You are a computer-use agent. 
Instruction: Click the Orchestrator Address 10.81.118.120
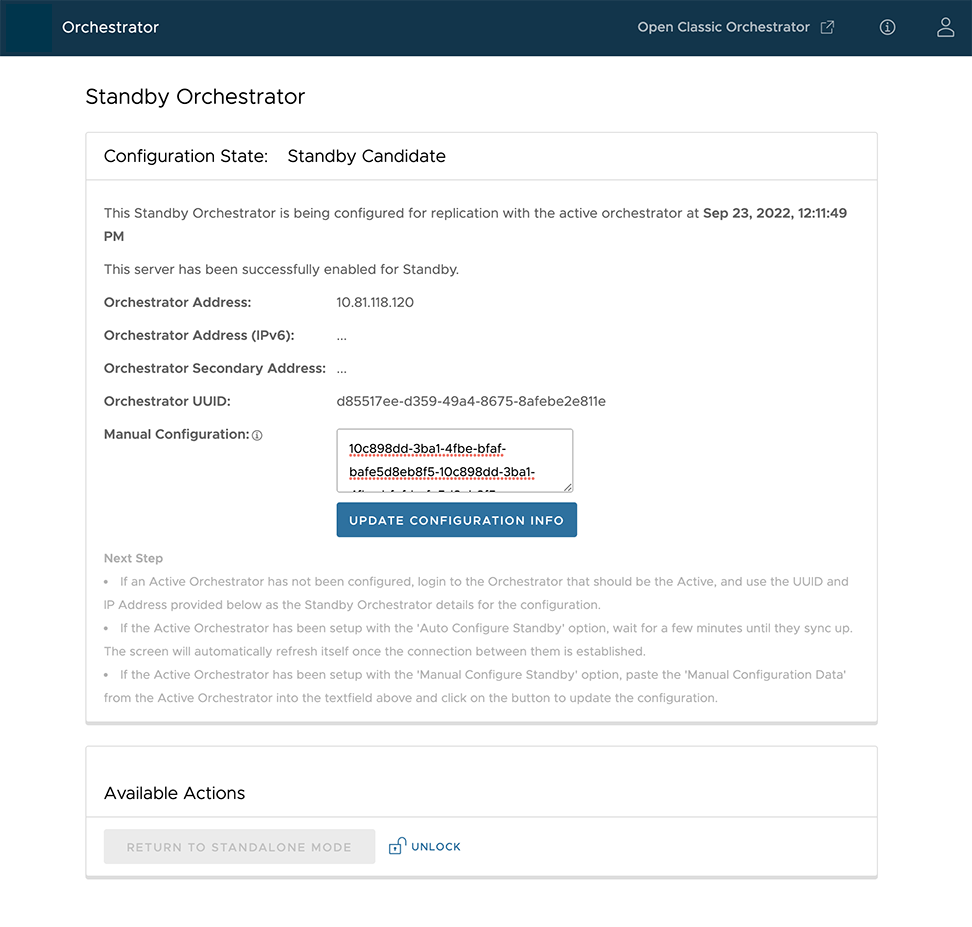pos(375,302)
